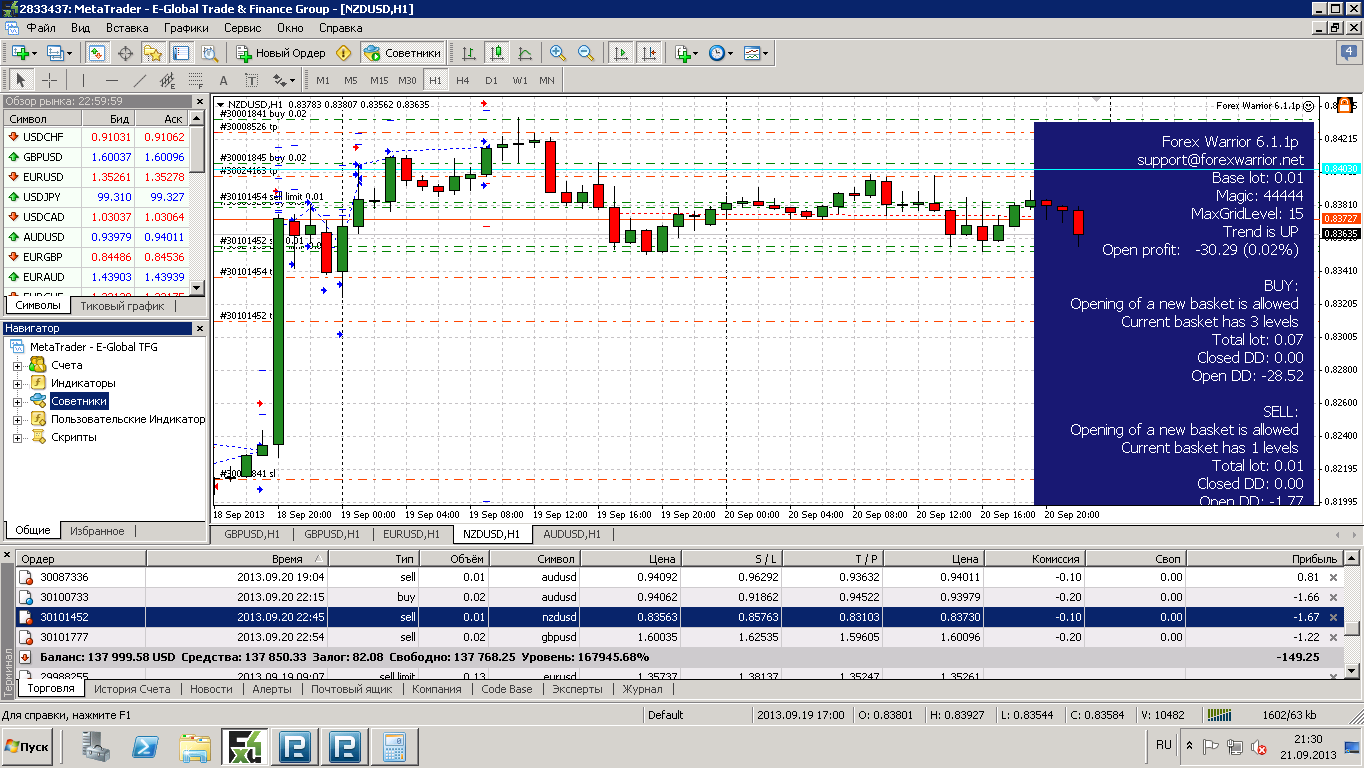Screen dimensions: 1364x768
Task: Open the Вставка menu
Action: pos(127,28)
